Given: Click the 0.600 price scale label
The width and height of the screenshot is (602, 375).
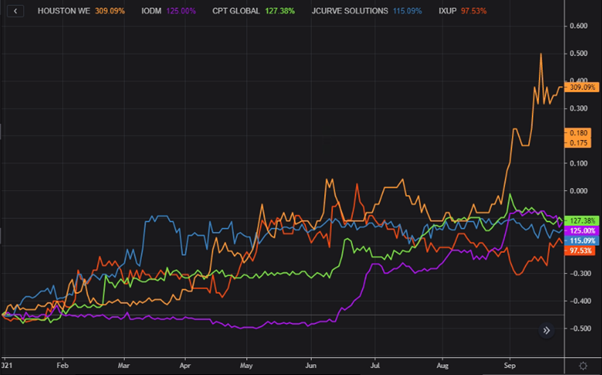Looking at the screenshot, I should [x=579, y=26].
